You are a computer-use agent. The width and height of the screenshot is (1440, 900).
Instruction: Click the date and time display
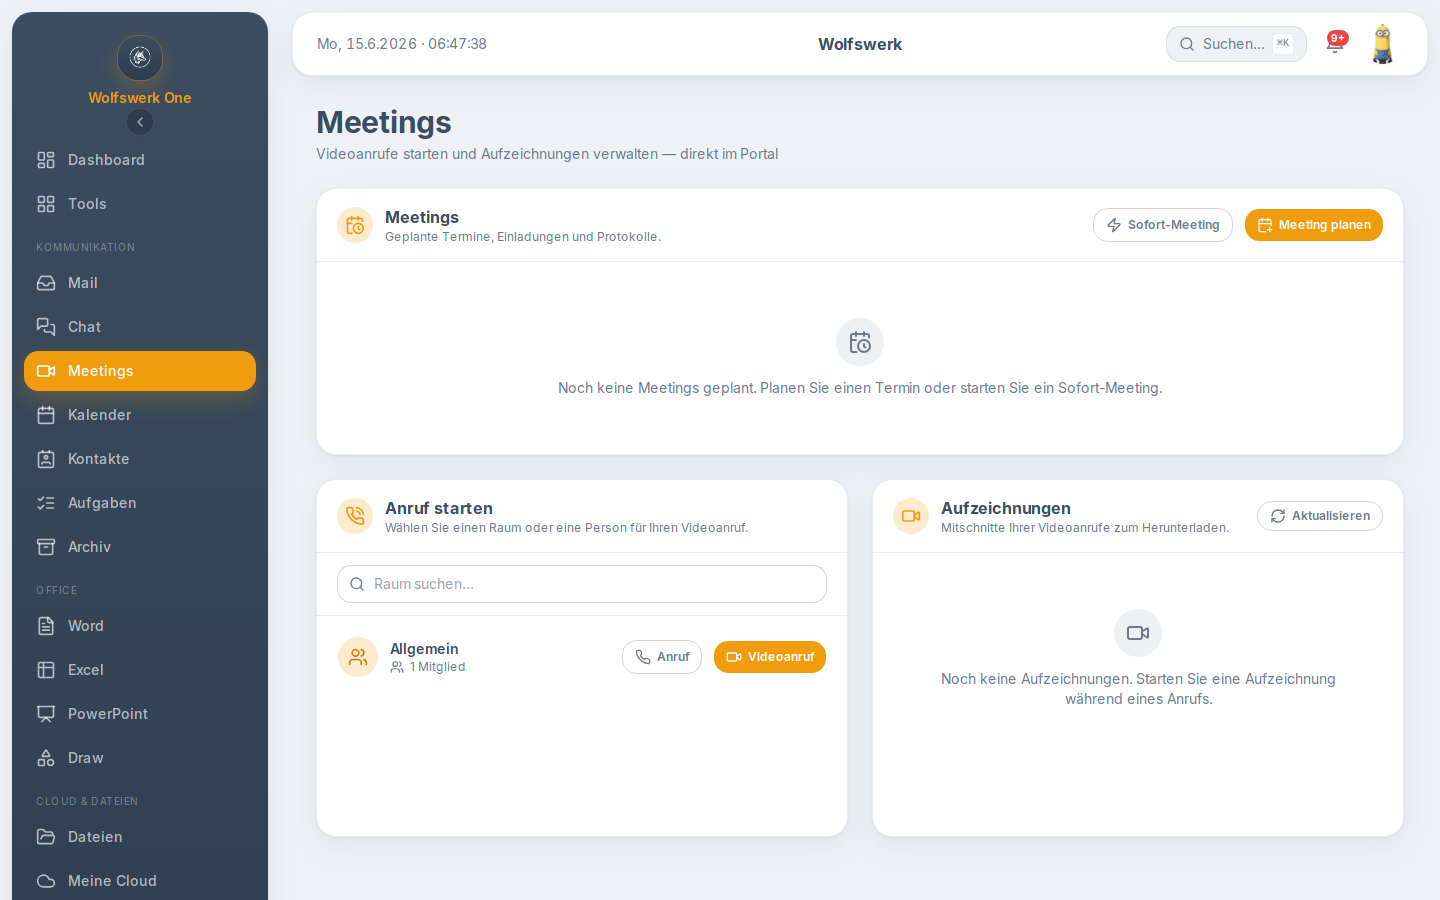pos(402,44)
